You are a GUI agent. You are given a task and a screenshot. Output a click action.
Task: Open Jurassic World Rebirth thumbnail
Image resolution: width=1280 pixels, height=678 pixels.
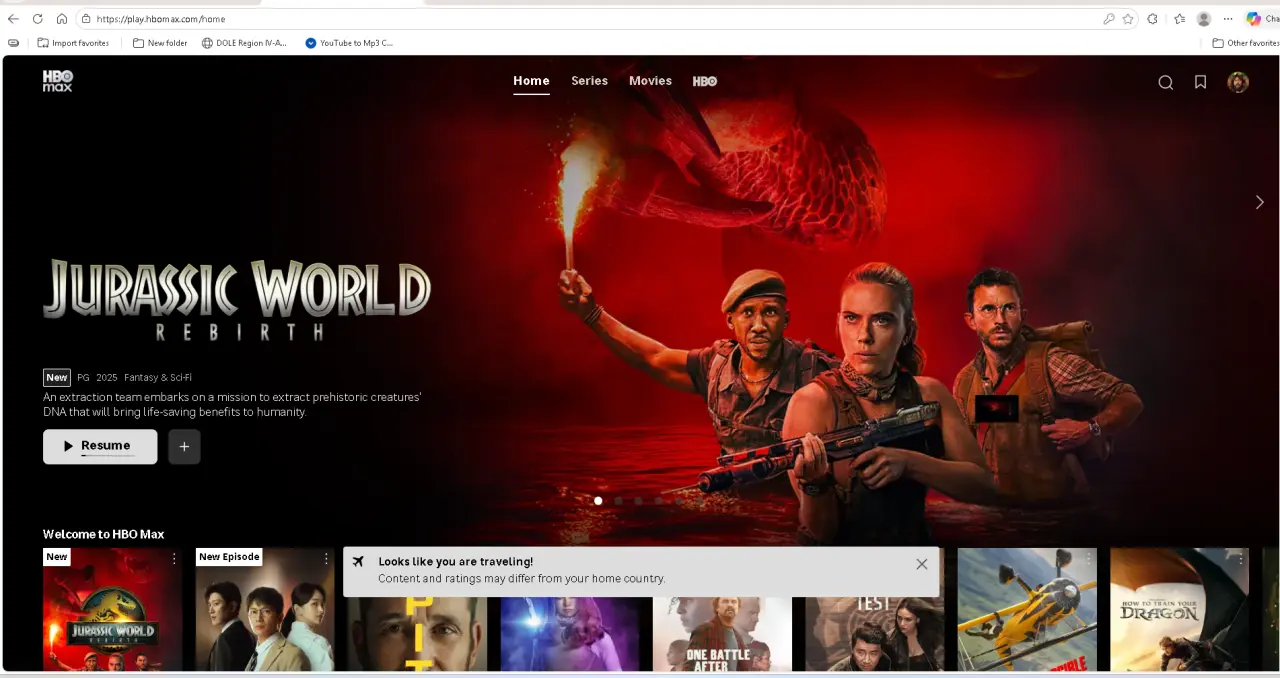tap(112, 609)
